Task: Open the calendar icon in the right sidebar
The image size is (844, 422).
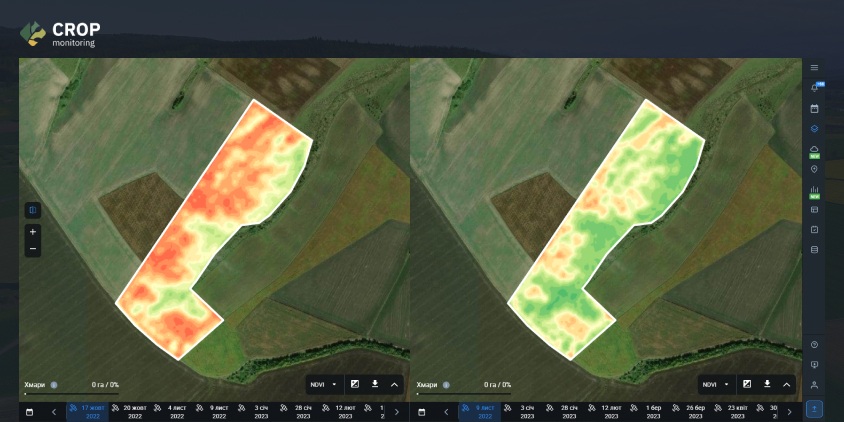Action: [x=814, y=109]
